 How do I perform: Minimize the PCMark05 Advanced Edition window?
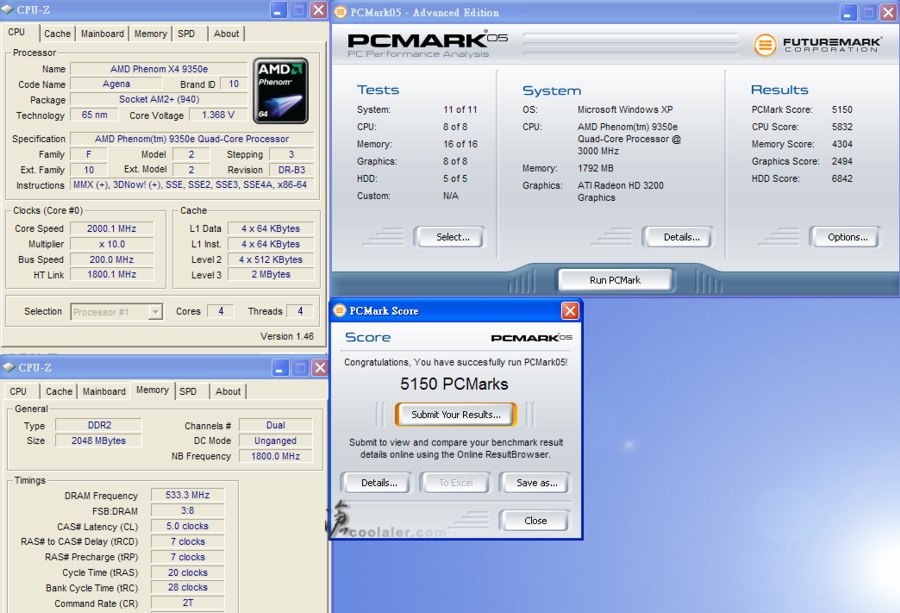(848, 11)
